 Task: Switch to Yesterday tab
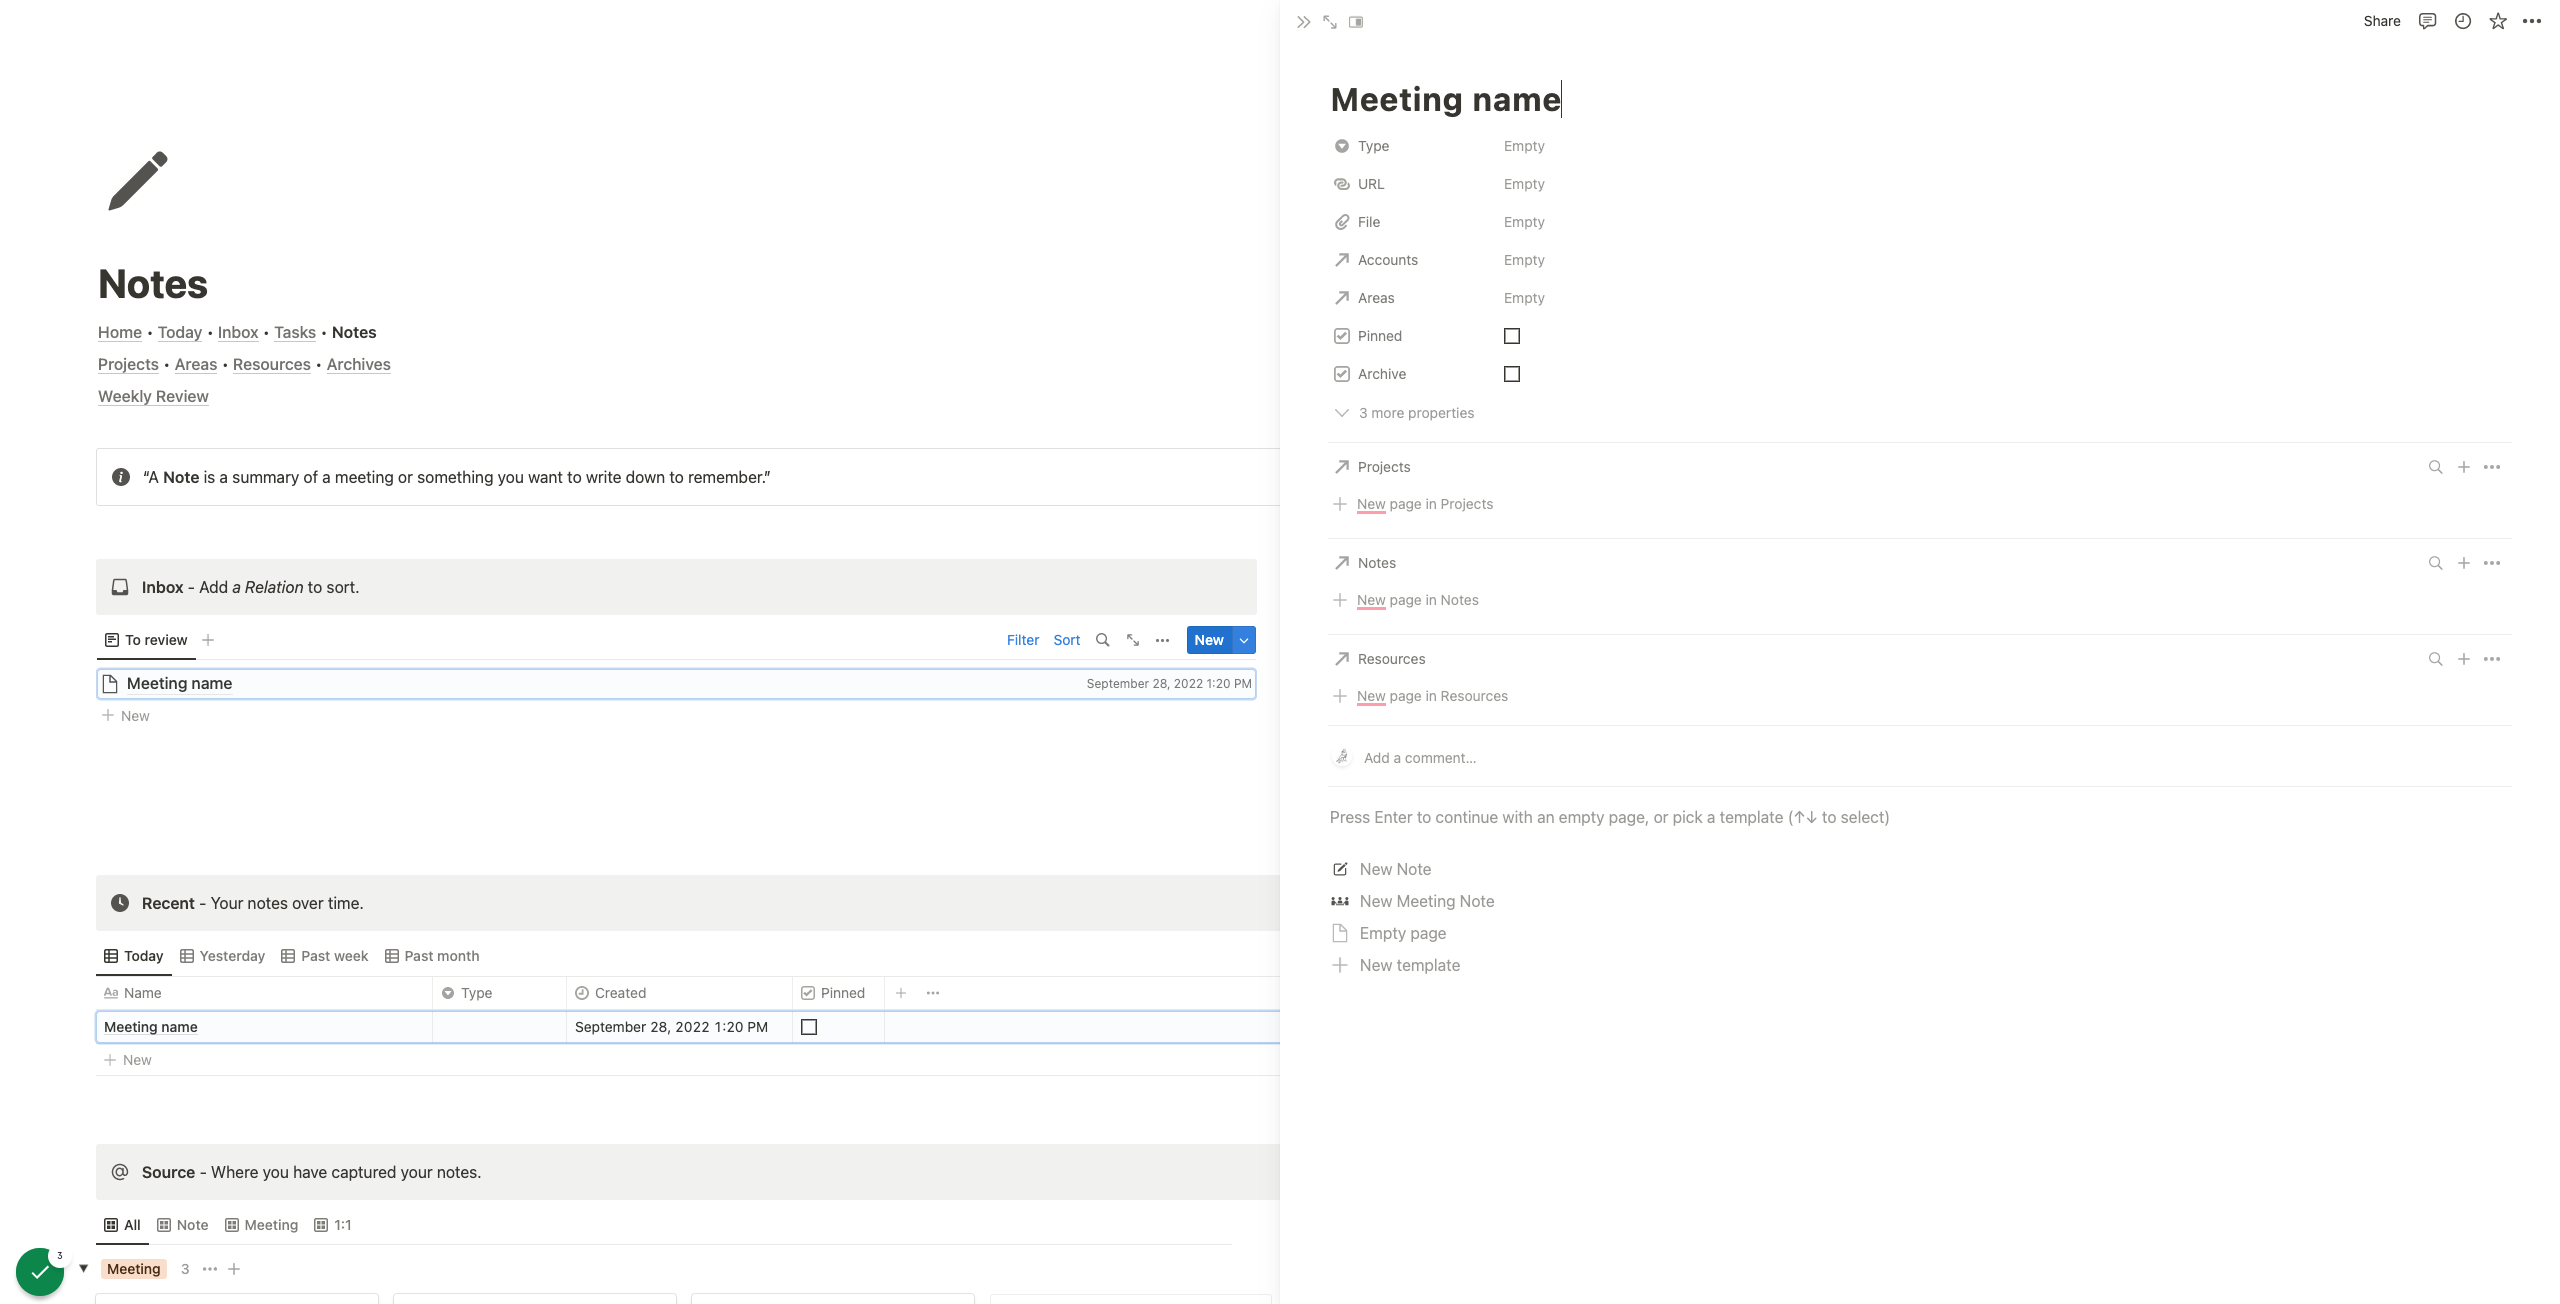(x=222, y=956)
